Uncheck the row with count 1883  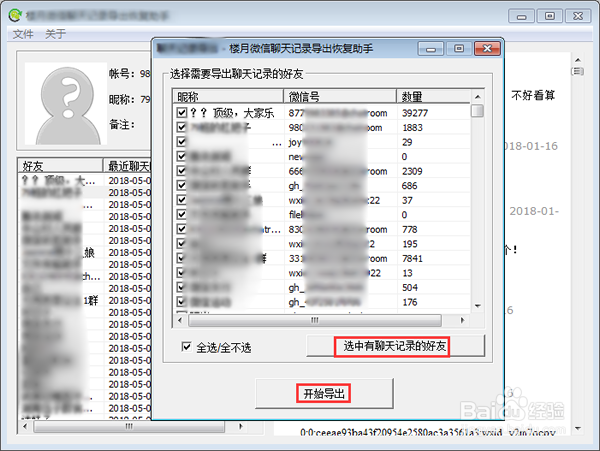click(x=182, y=127)
